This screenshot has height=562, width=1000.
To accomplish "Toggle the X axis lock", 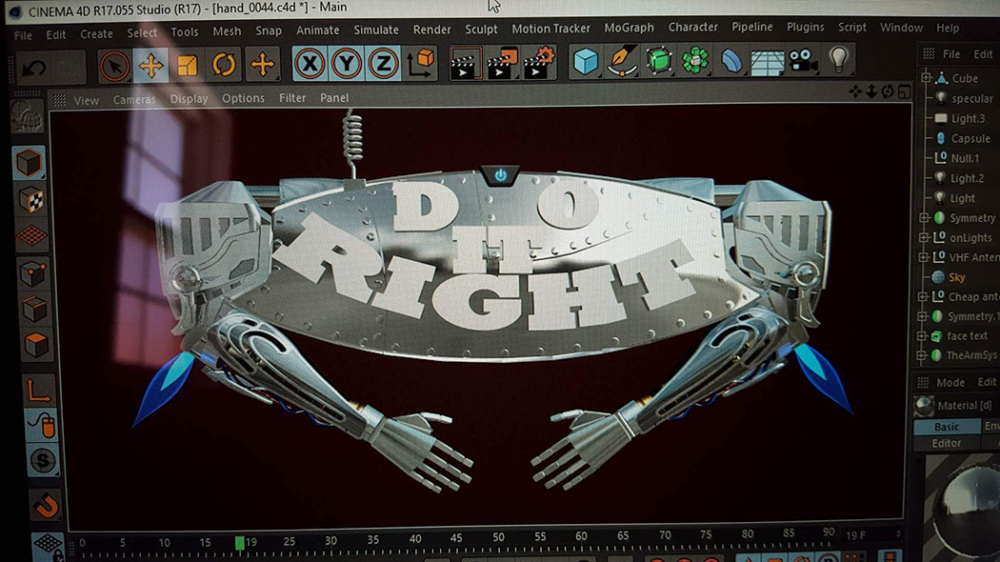I will point(311,65).
